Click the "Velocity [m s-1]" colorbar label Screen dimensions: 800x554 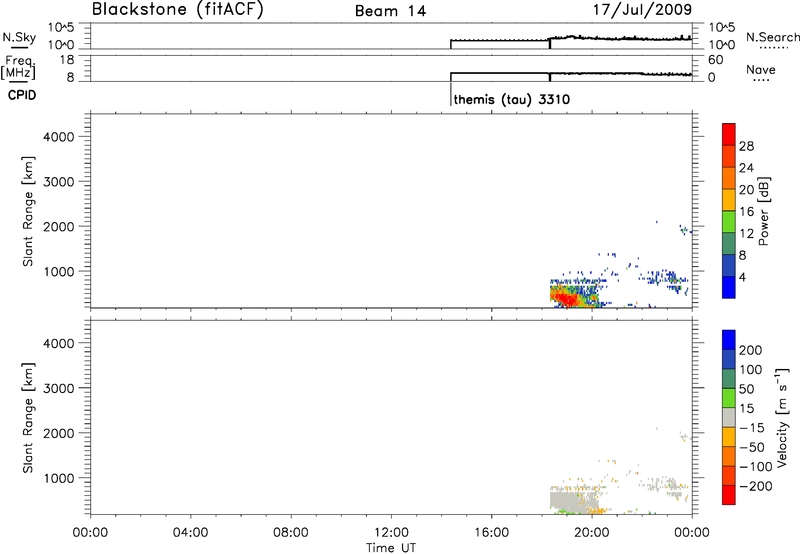(x=782, y=417)
